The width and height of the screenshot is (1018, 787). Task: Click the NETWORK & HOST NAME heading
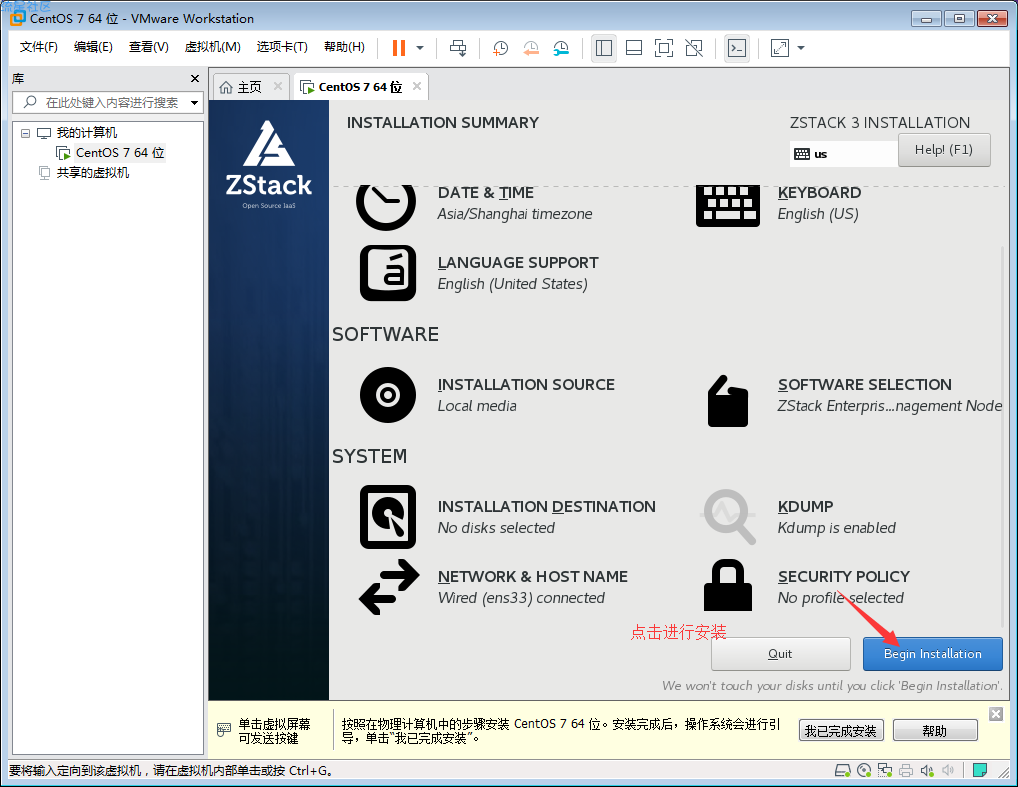pos(533,577)
